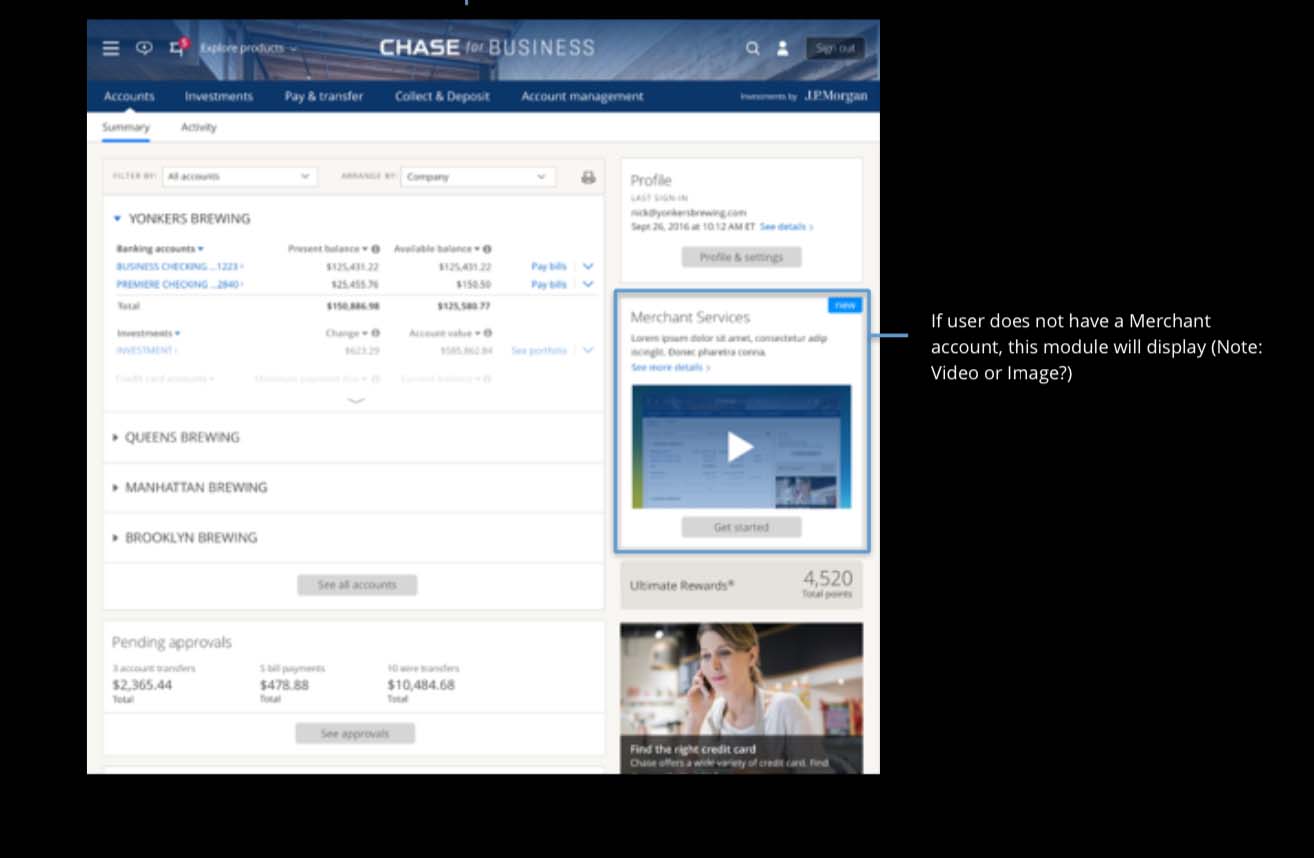Expand options chevron for Investment row
The image size is (1314, 858).
[x=588, y=351]
